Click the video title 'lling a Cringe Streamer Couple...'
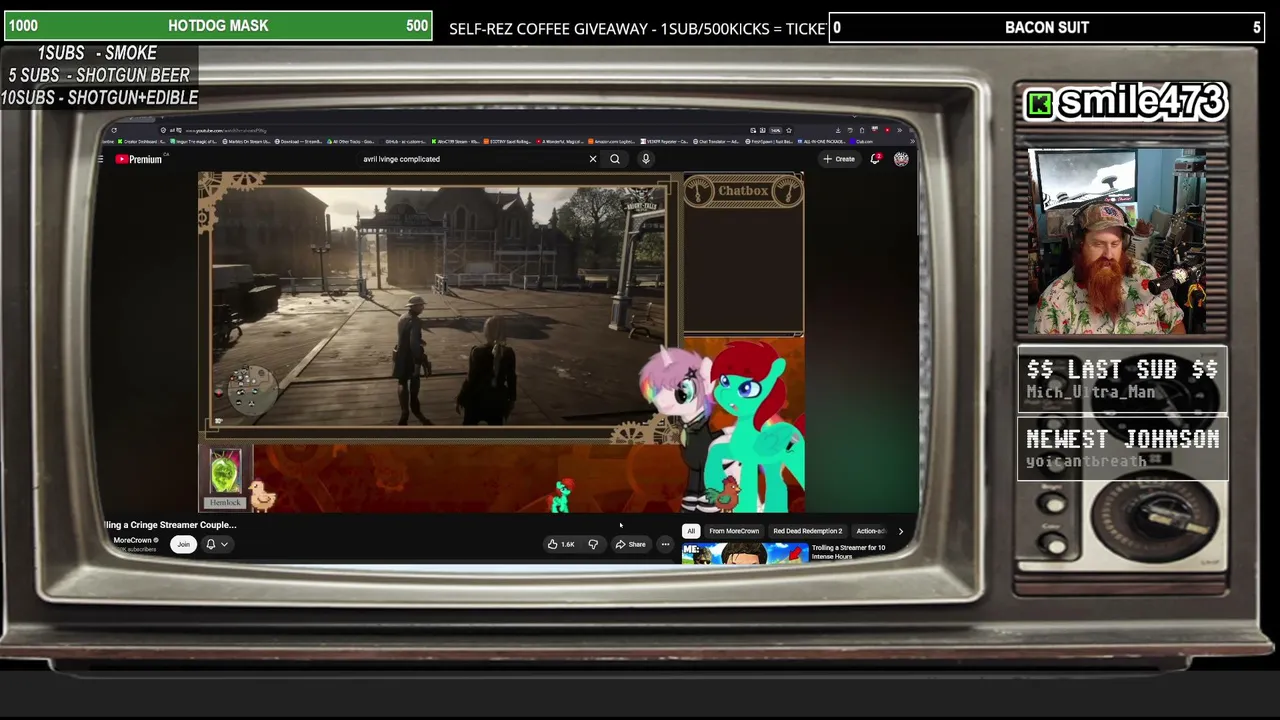The width and height of the screenshot is (1280, 720). [x=170, y=525]
